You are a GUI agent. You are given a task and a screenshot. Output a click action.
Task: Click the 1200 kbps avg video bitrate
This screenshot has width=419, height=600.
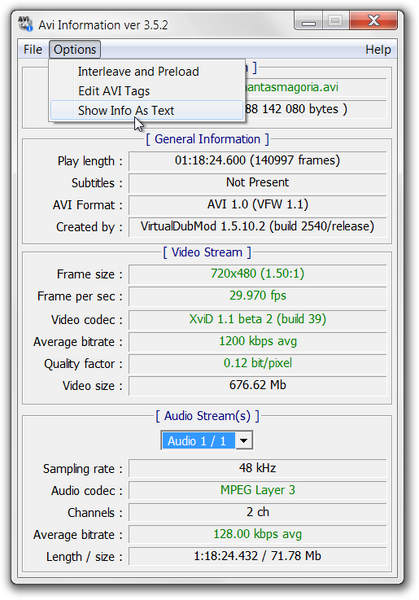click(258, 341)
